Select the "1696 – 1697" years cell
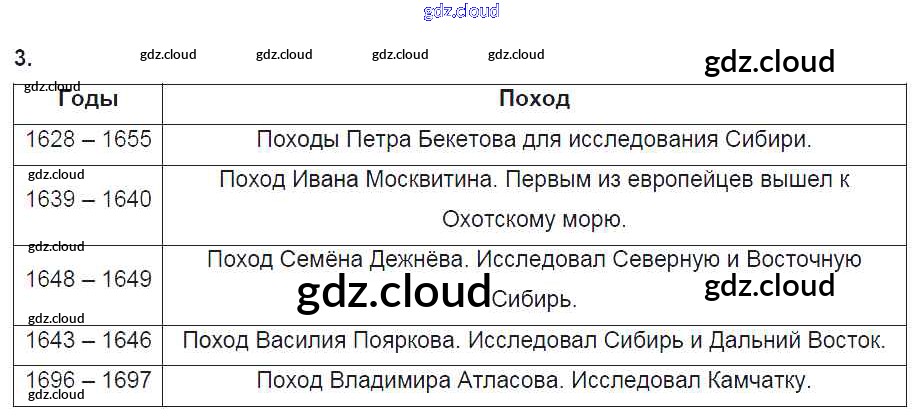Viewport: 922px width, 420px height. pos(88,380)
